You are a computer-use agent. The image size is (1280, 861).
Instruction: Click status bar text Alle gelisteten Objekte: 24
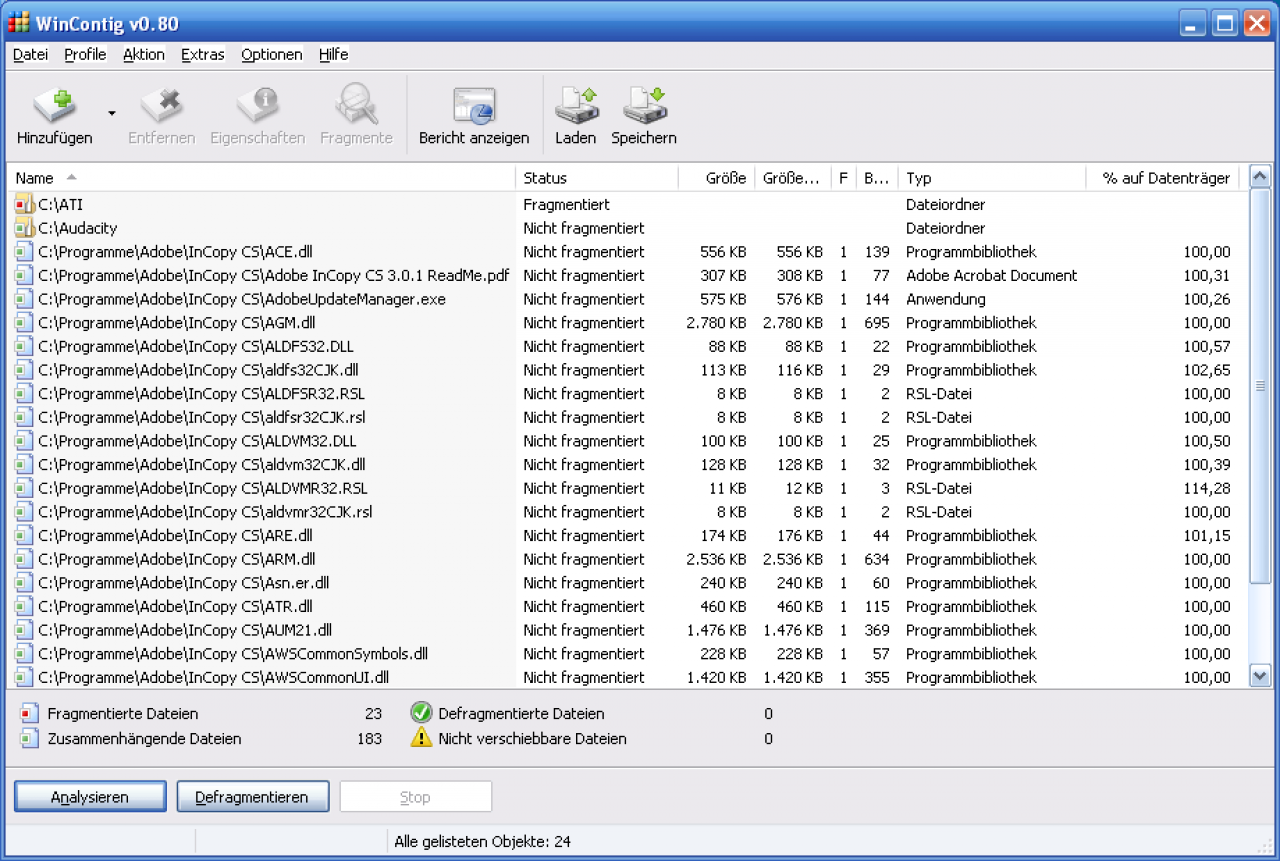(x=483, y=842)
